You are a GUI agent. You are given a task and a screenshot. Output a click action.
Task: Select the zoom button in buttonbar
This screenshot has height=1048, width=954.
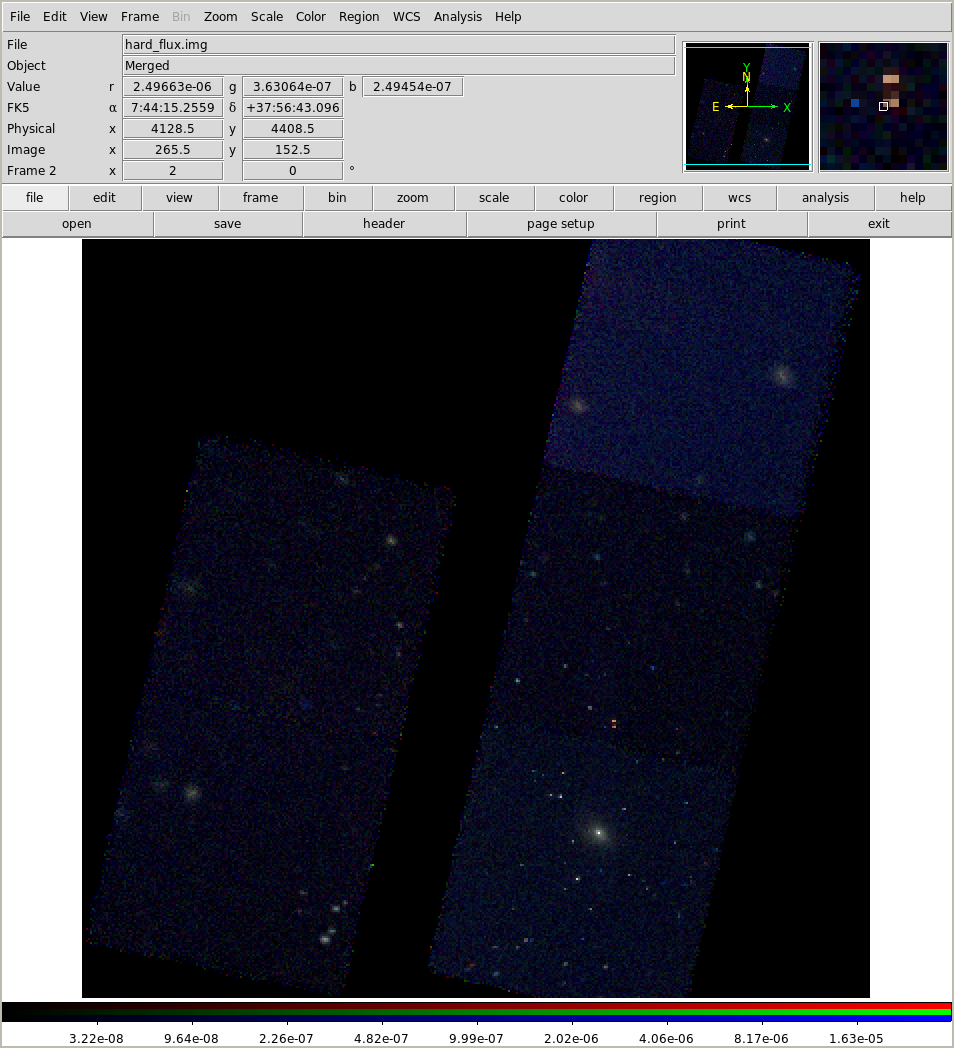coord(412,198)
